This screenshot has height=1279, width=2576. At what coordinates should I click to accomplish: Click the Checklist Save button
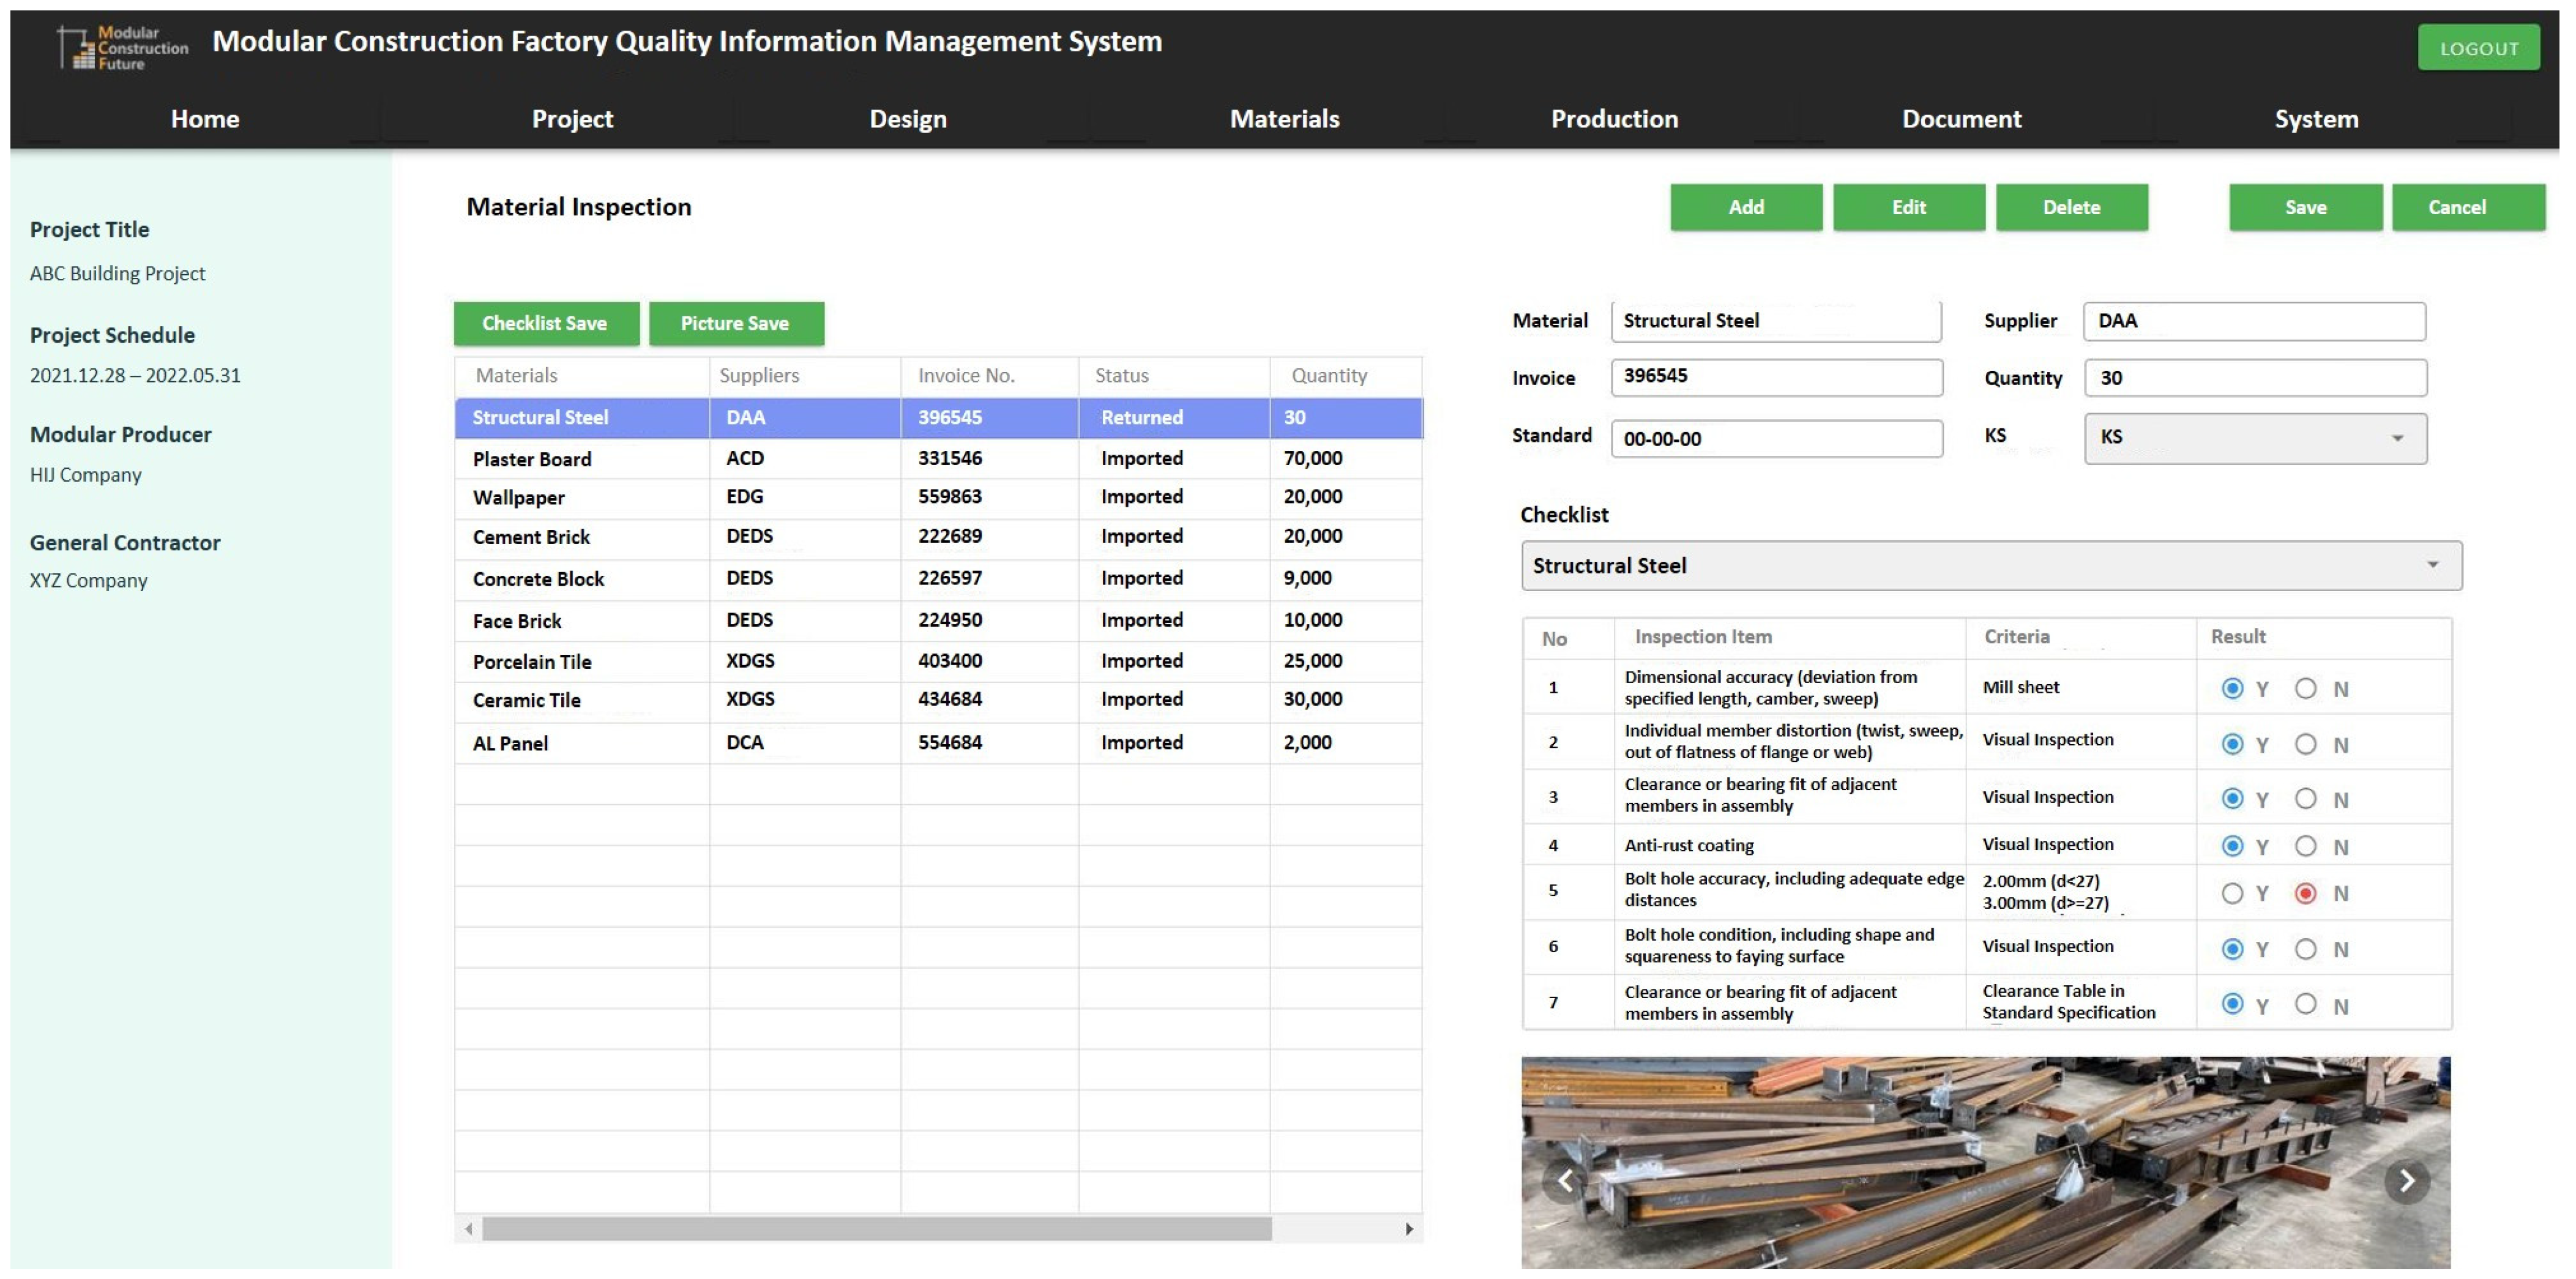546,323
